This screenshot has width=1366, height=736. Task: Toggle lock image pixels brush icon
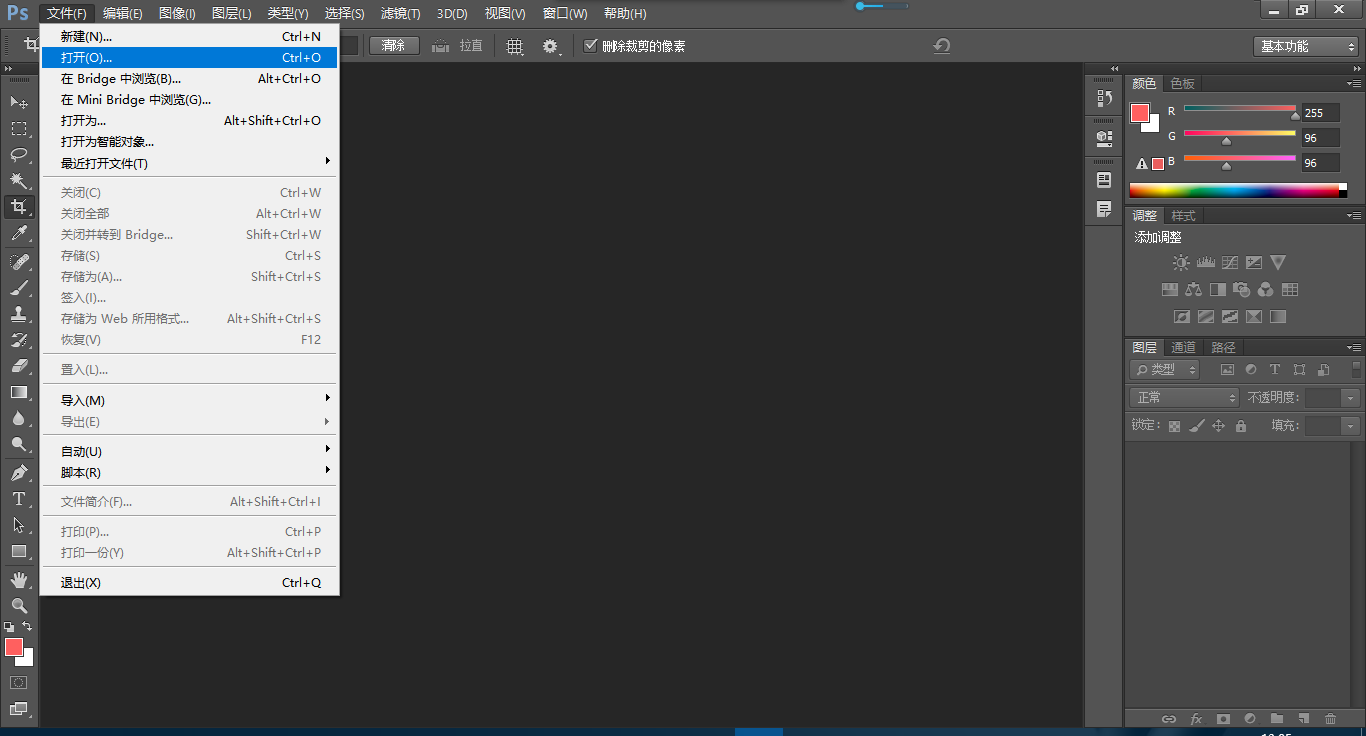tap(1196, 426)
